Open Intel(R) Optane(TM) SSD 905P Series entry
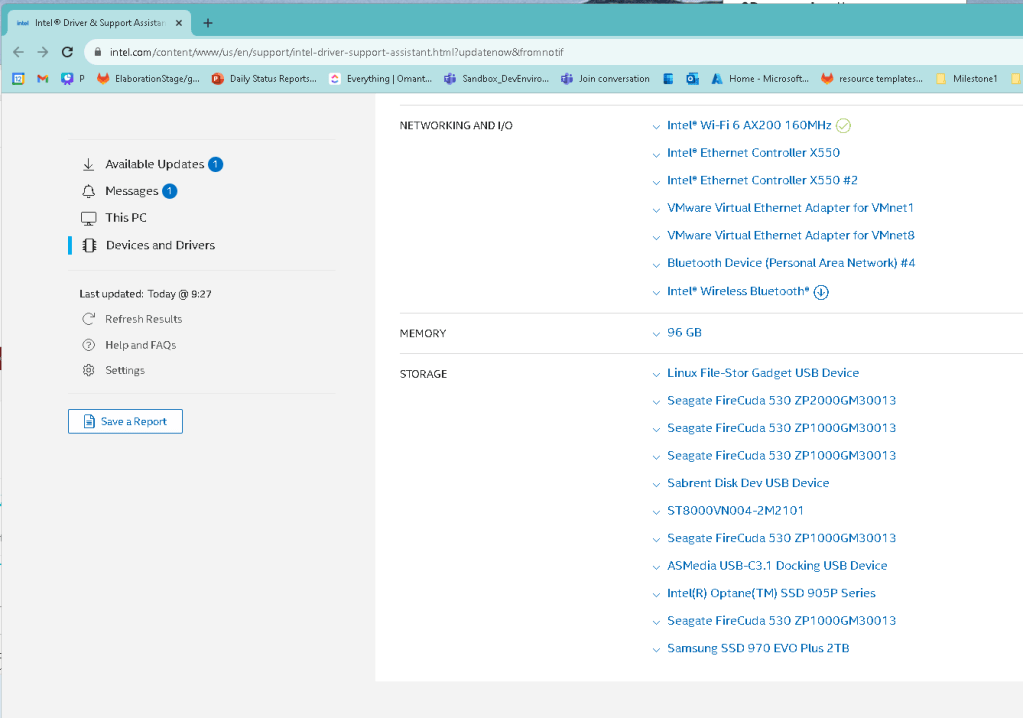1023x718 pixels. [x=771, y=593]
